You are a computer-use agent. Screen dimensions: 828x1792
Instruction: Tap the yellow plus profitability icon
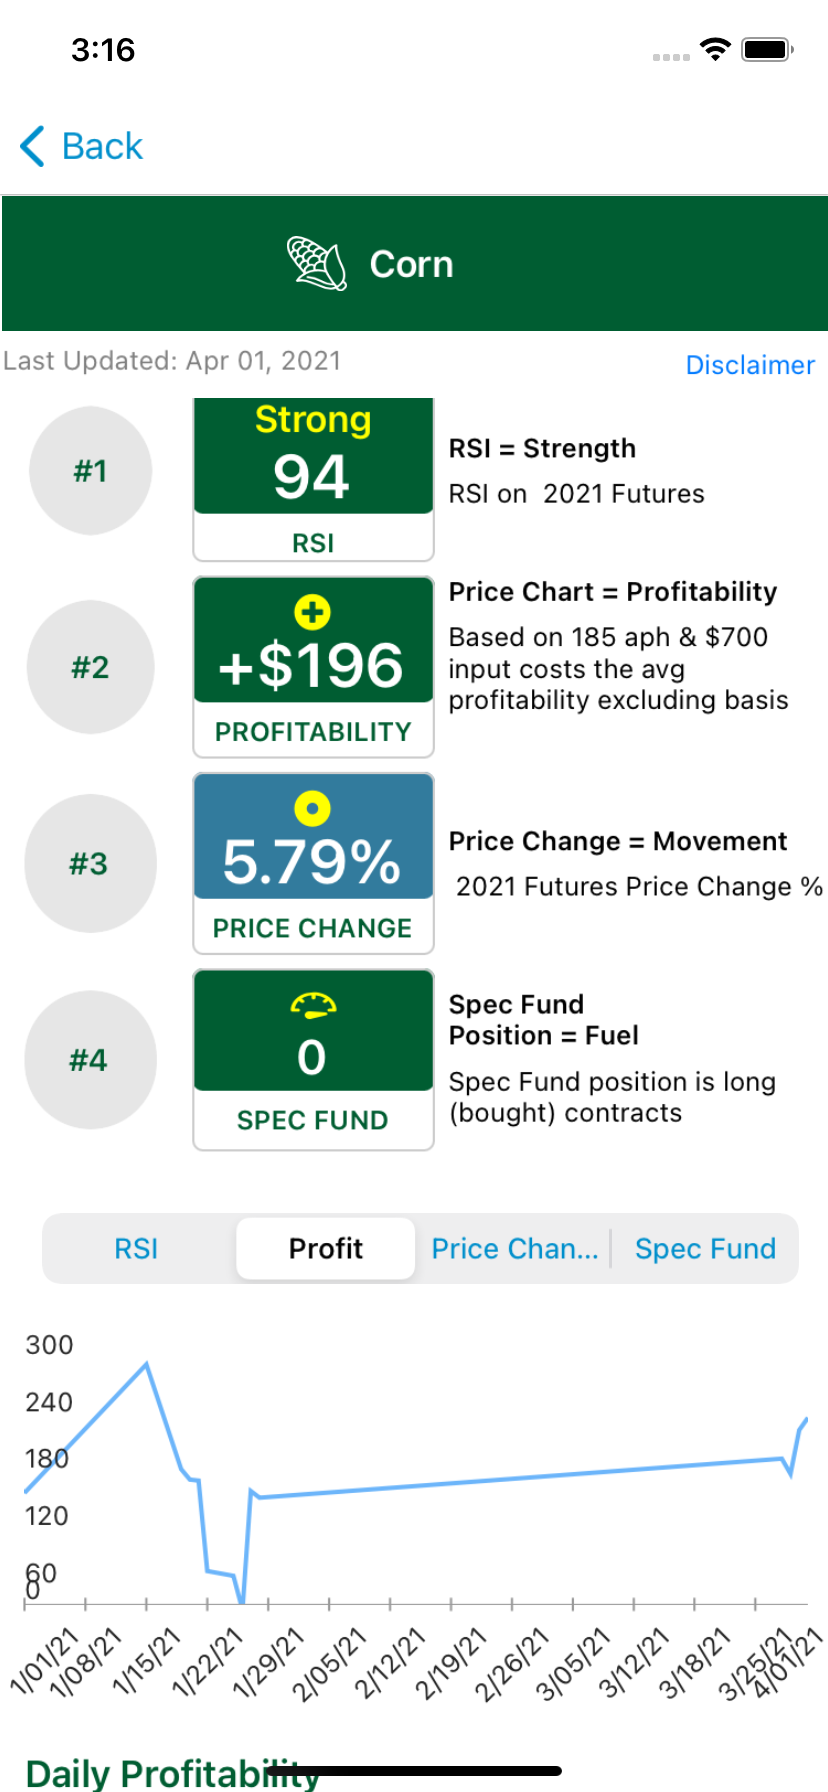tap(312, 612)
